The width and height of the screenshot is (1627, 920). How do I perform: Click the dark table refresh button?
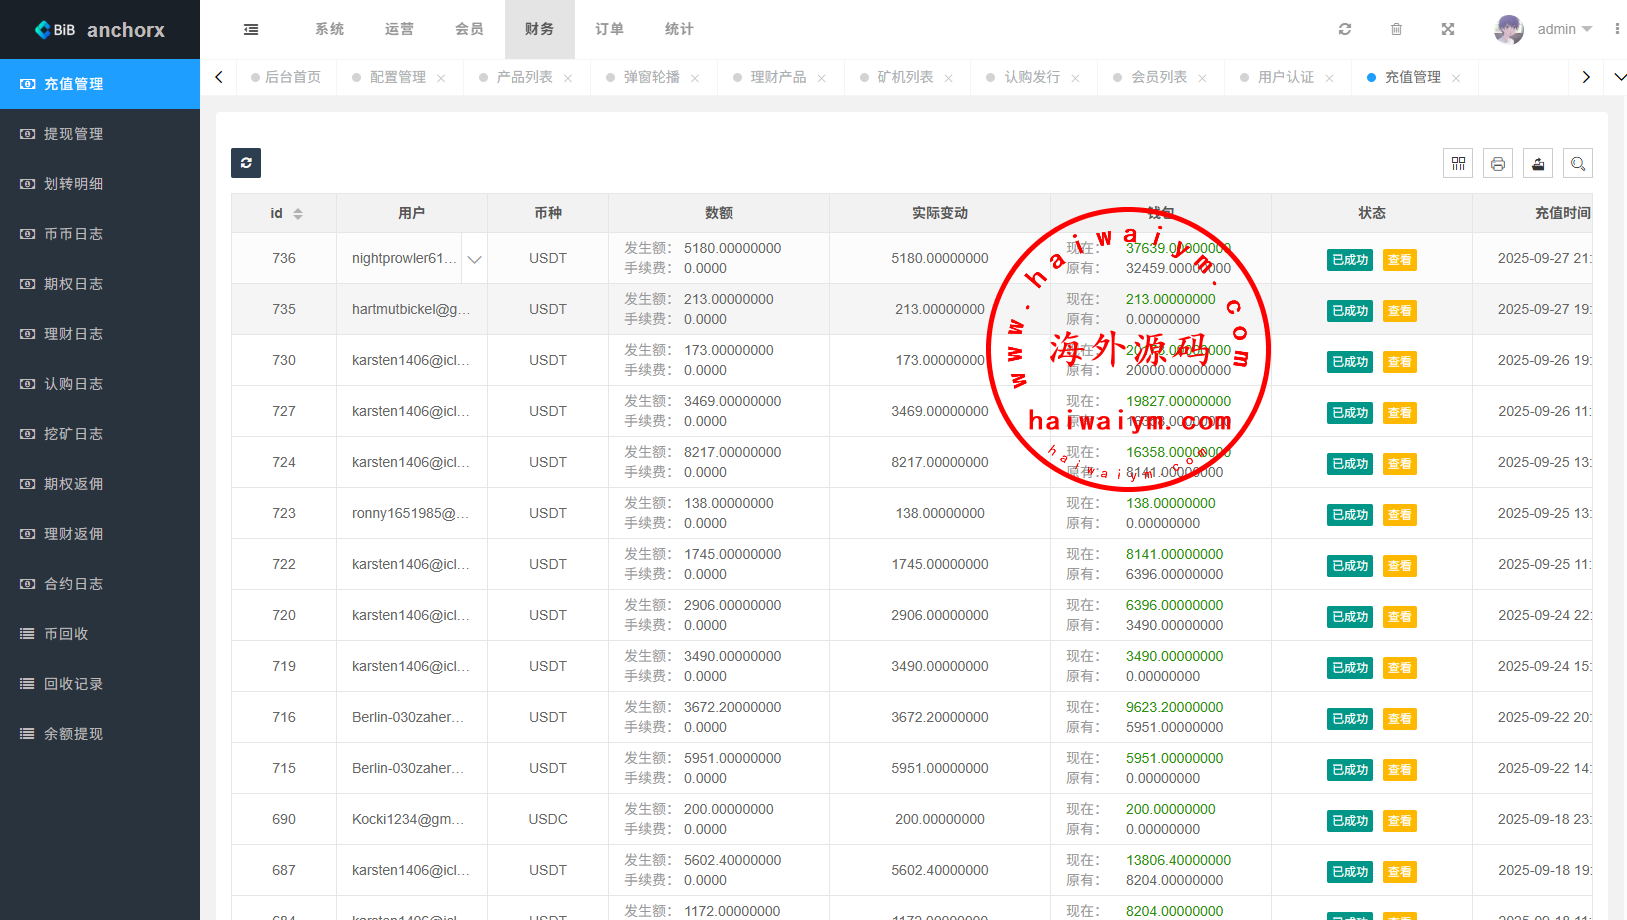point(246,163)
